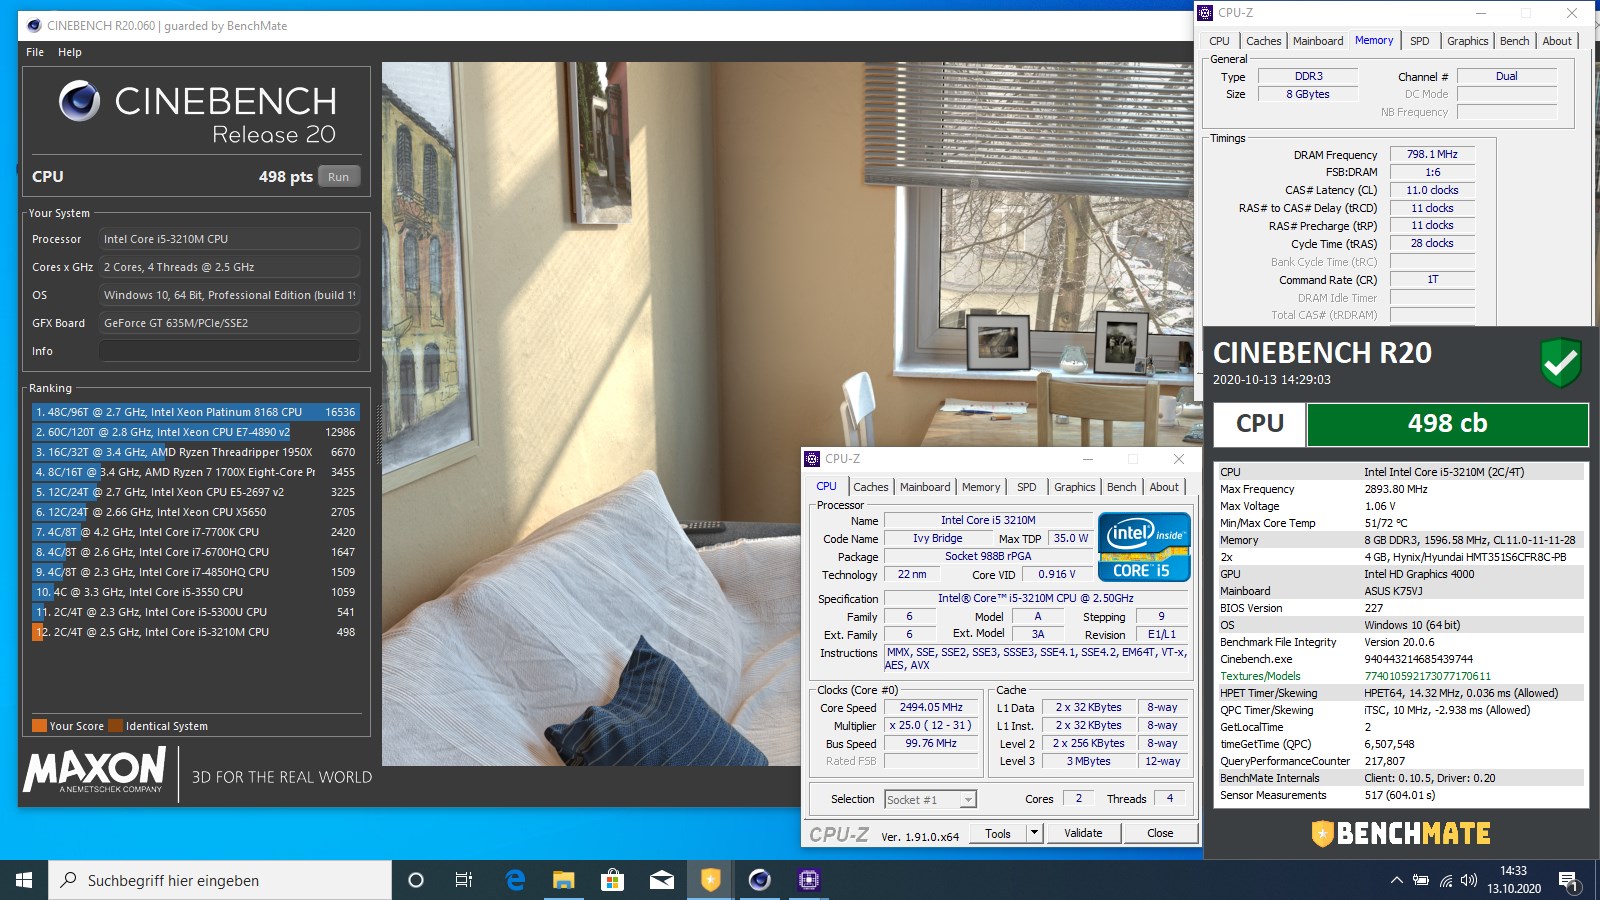
Task: Select ranking entry Intel Core i5-3210M
Action: tap(195, 632)
